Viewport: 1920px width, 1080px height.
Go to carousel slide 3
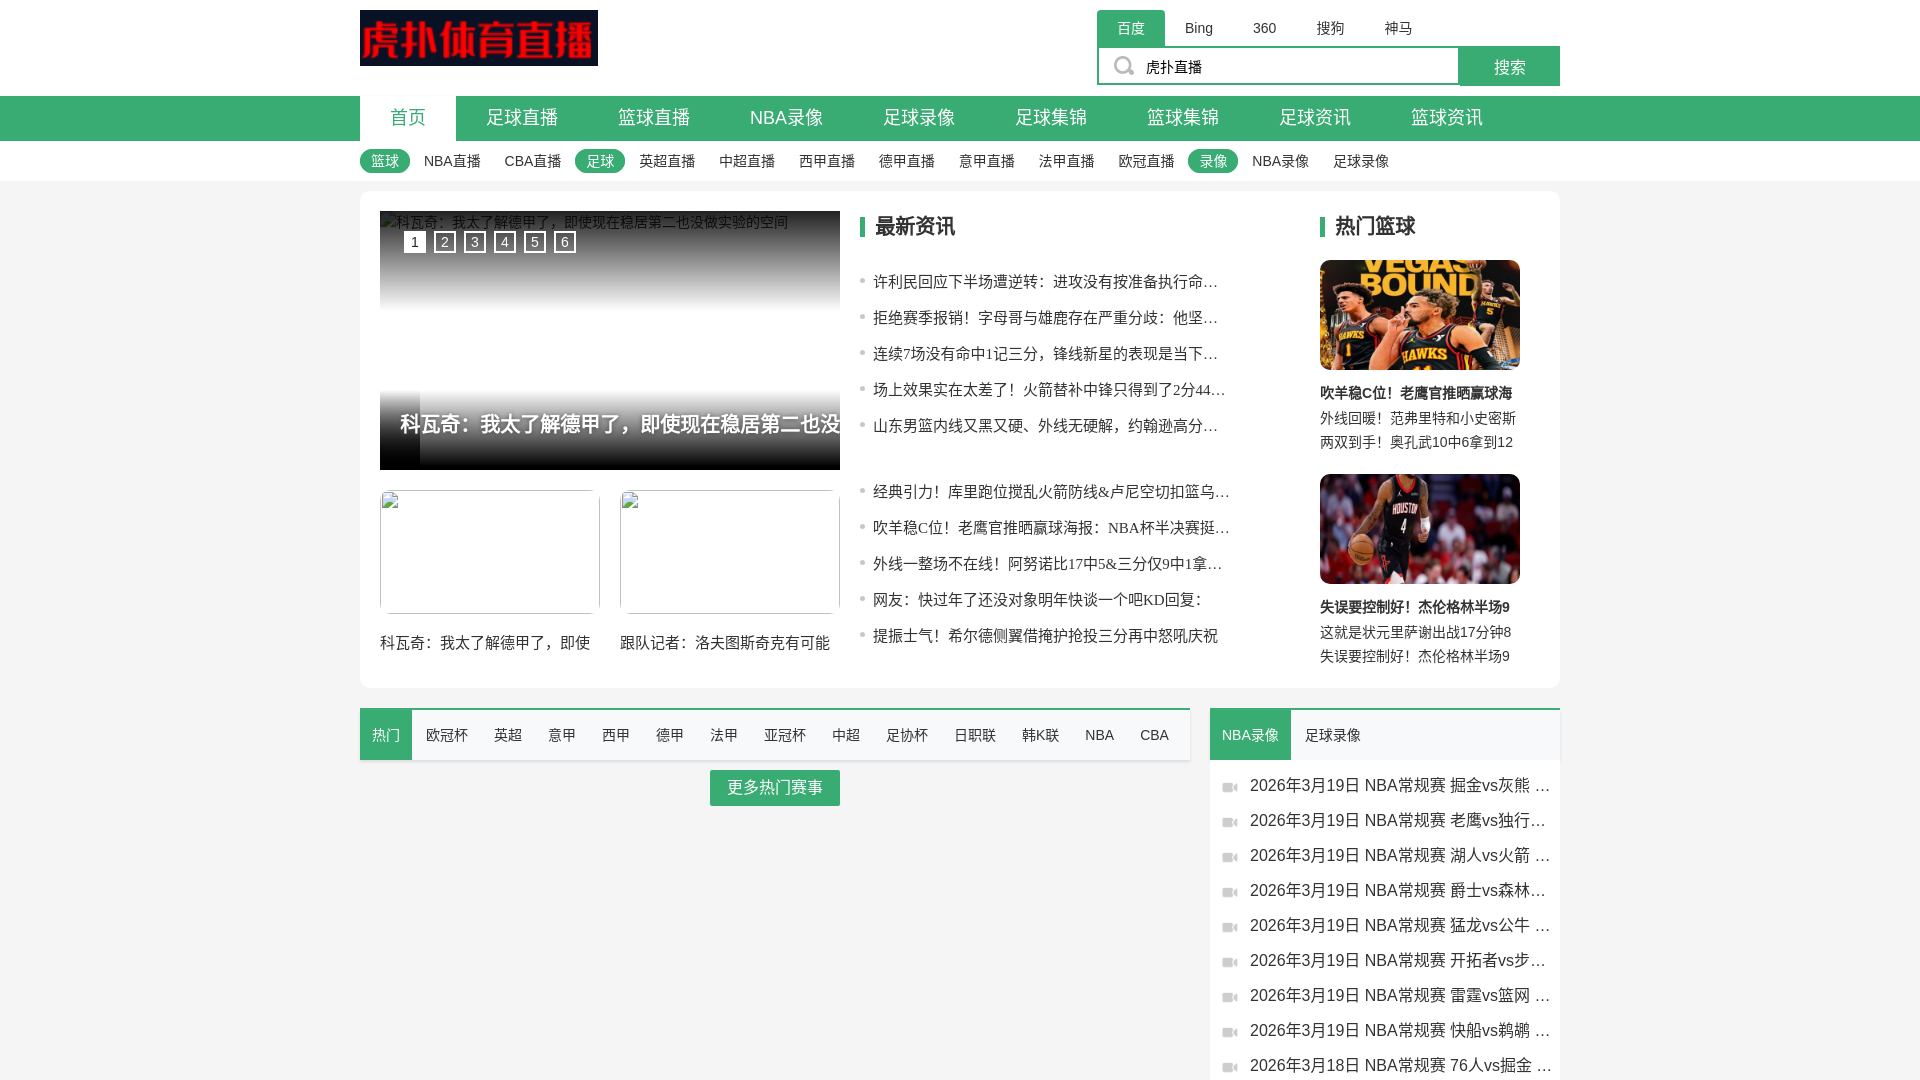(475, 242)
